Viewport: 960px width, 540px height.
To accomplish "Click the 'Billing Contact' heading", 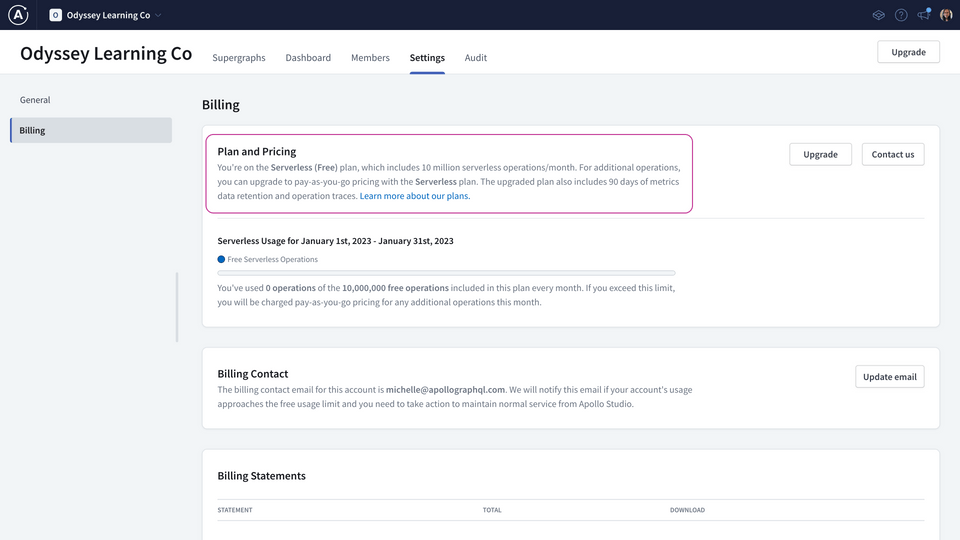I will [252, 373].
